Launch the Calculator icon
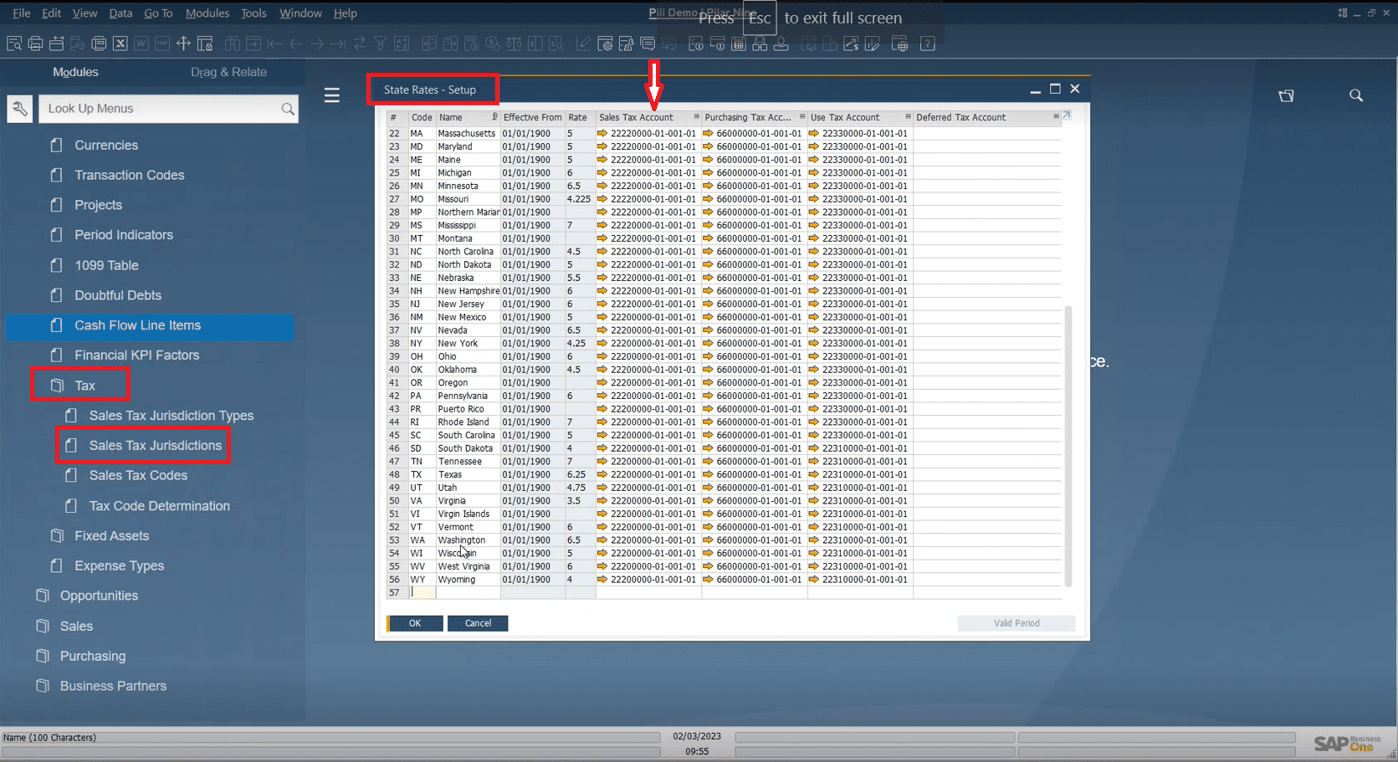This screenshot has height=762, width=1398. click(732, 44)
